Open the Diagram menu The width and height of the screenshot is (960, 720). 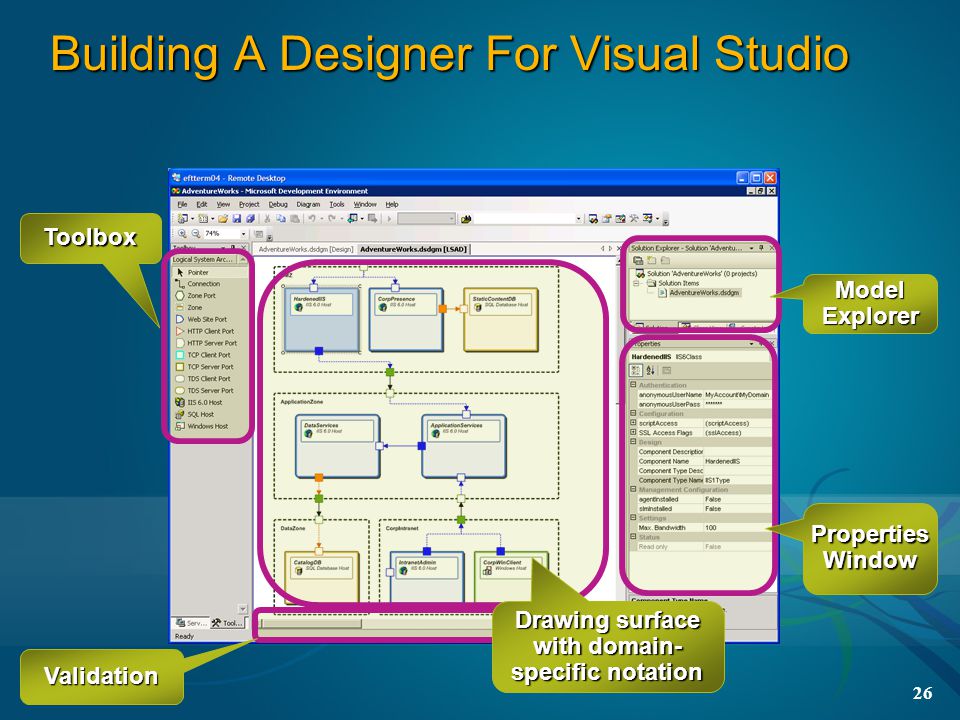click(308, 204)
